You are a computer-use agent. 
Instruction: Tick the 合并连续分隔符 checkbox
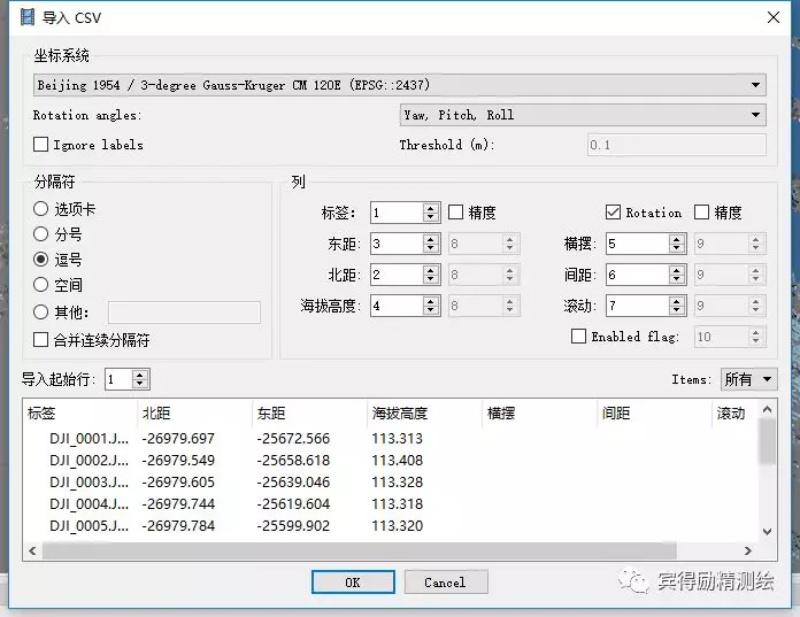pyautogui.click(x=41, y=340)
